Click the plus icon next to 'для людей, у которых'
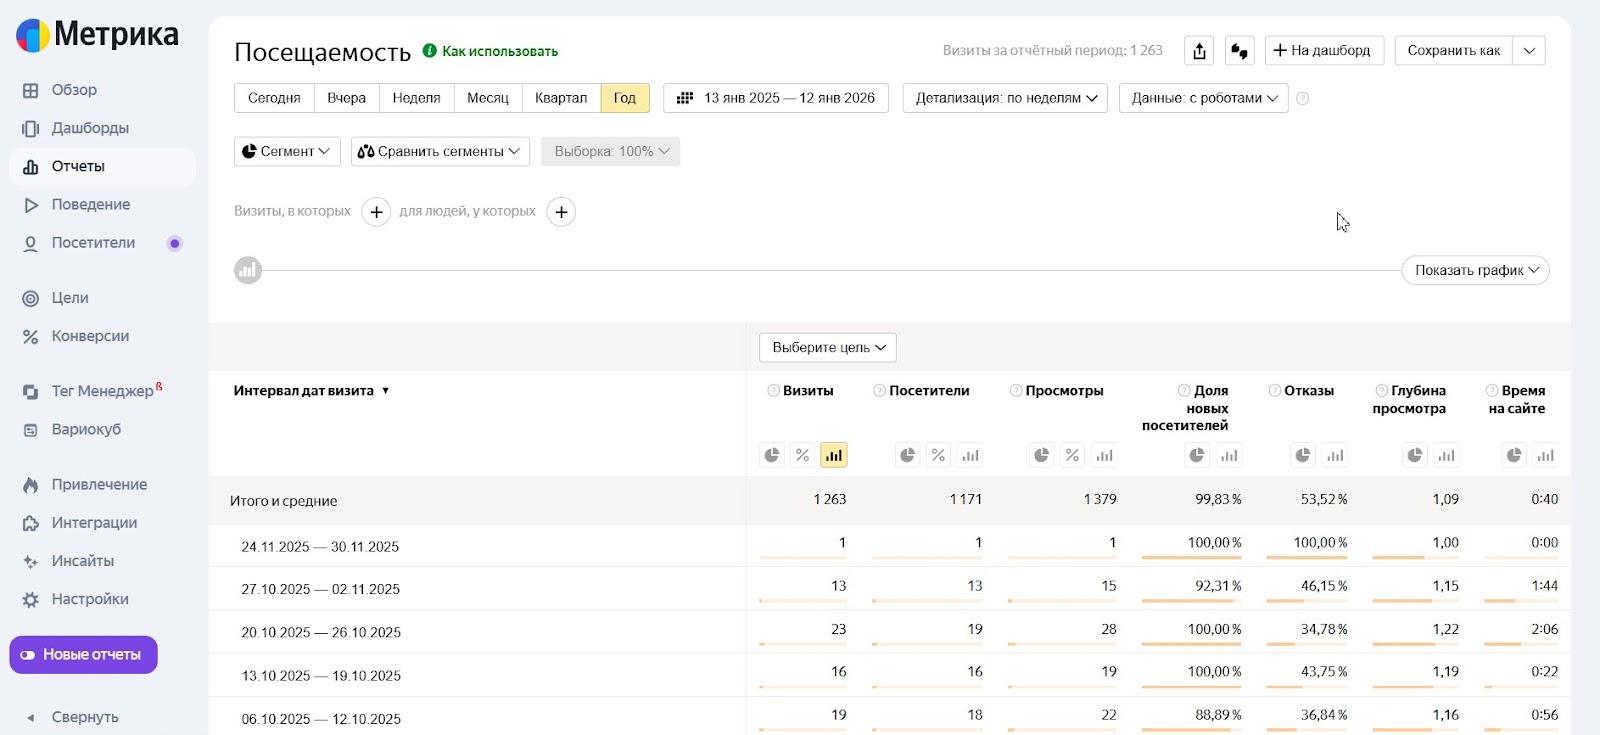 tap(561, 212)
